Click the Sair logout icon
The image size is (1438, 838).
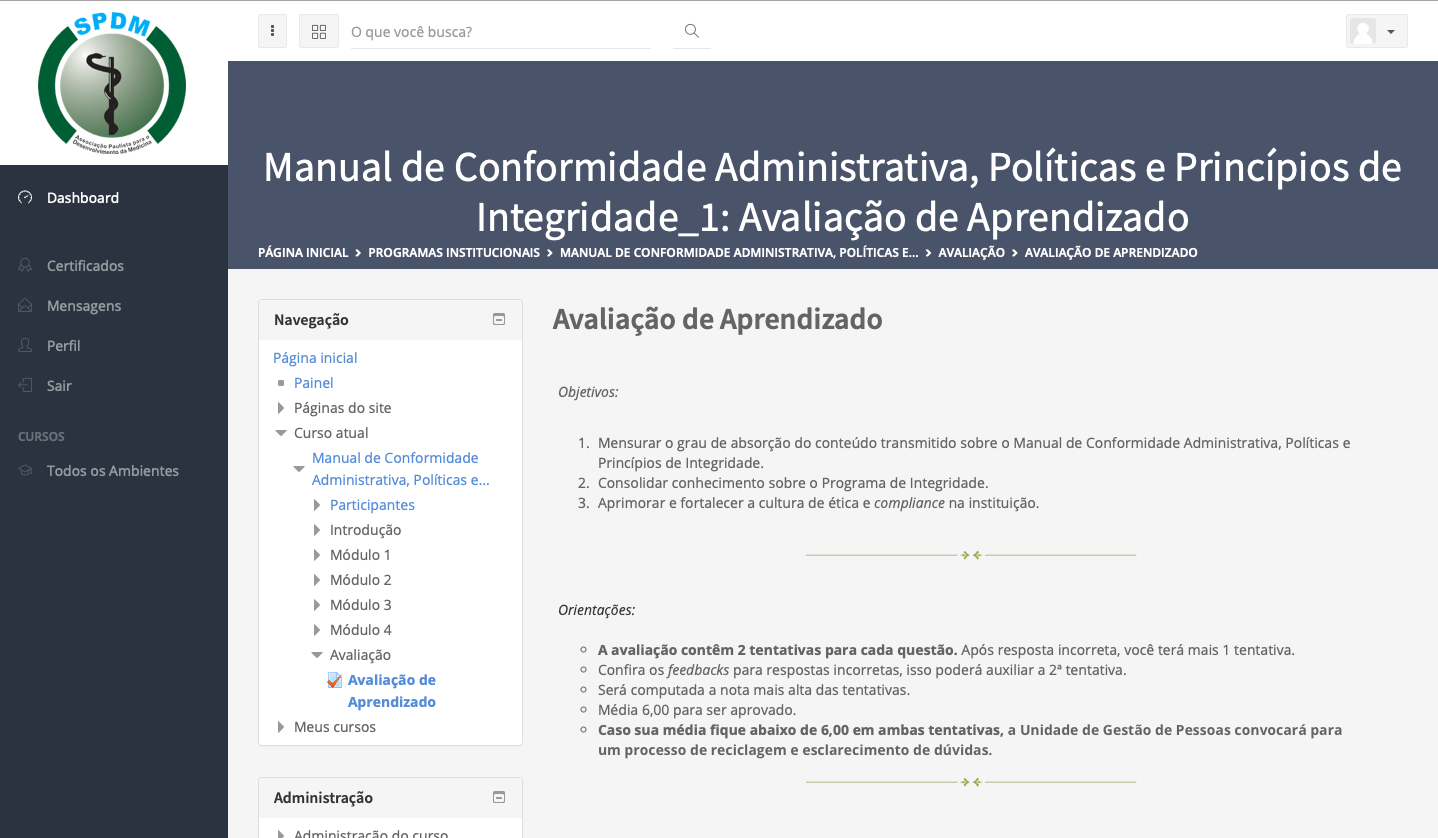(26, 386)
